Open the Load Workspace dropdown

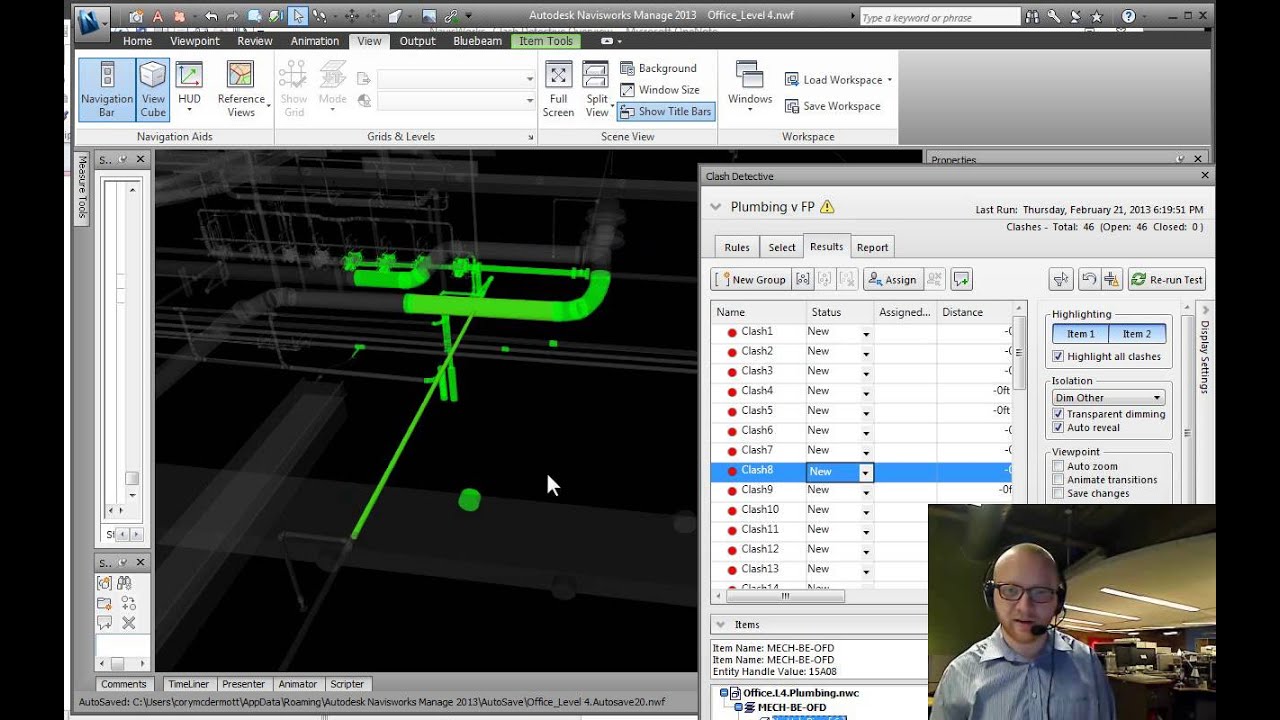838,80
